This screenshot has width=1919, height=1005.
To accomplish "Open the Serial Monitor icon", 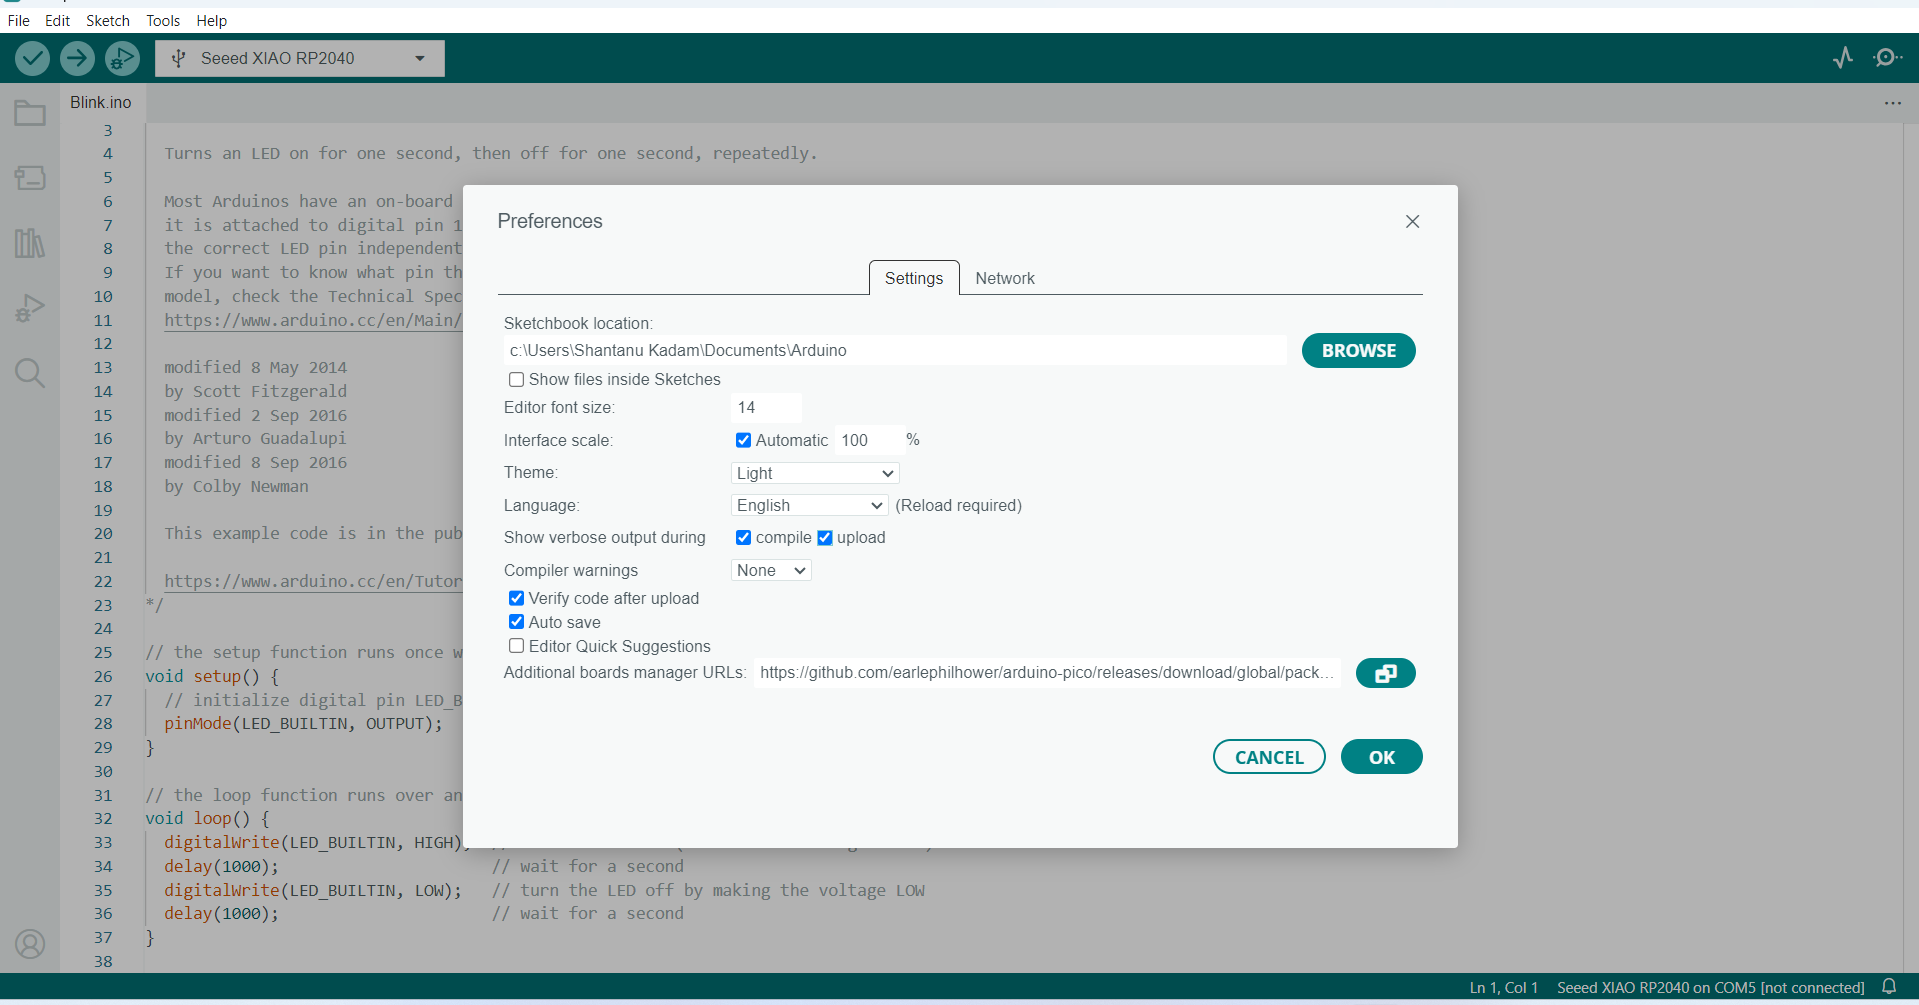I will point(1887,58).
